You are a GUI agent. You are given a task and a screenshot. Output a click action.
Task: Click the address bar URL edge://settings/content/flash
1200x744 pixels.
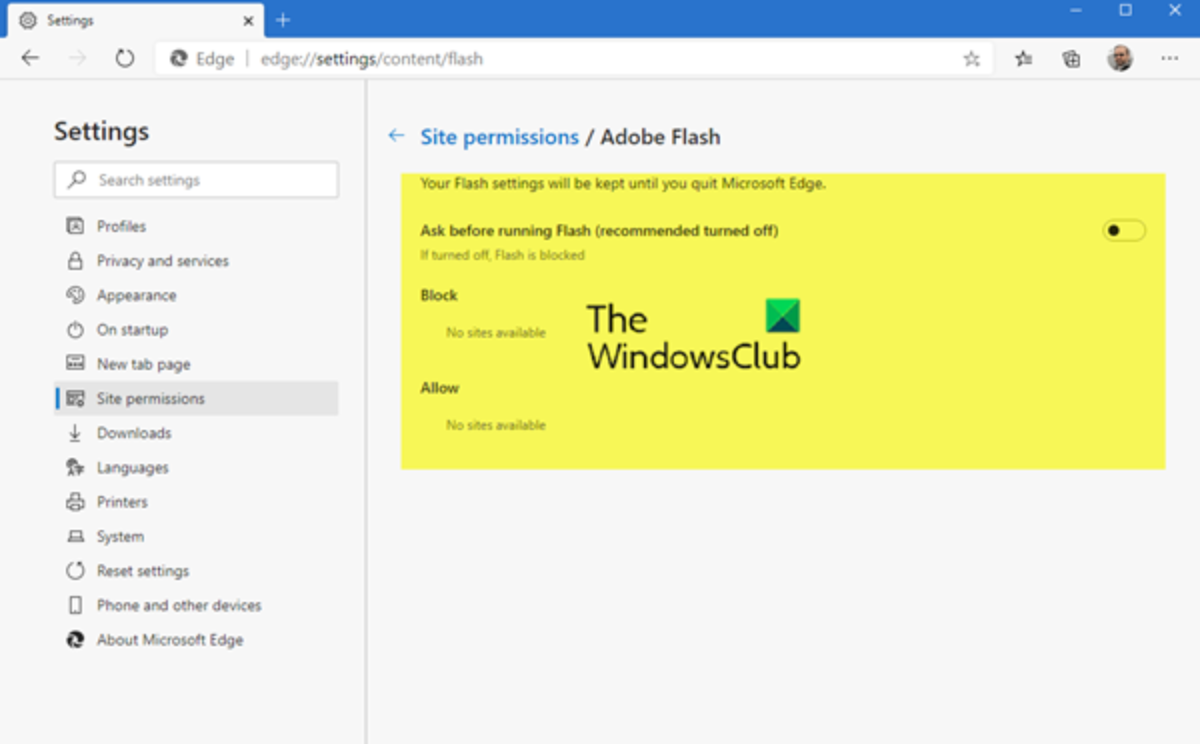[x=372, y=59]
